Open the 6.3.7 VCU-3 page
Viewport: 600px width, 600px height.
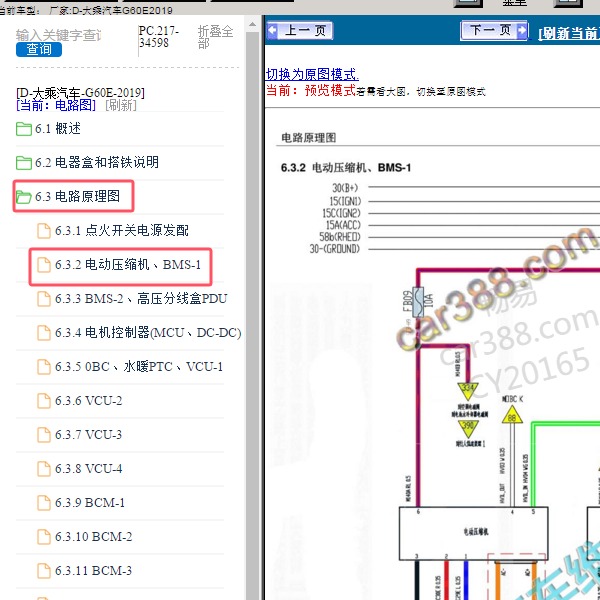88,435
